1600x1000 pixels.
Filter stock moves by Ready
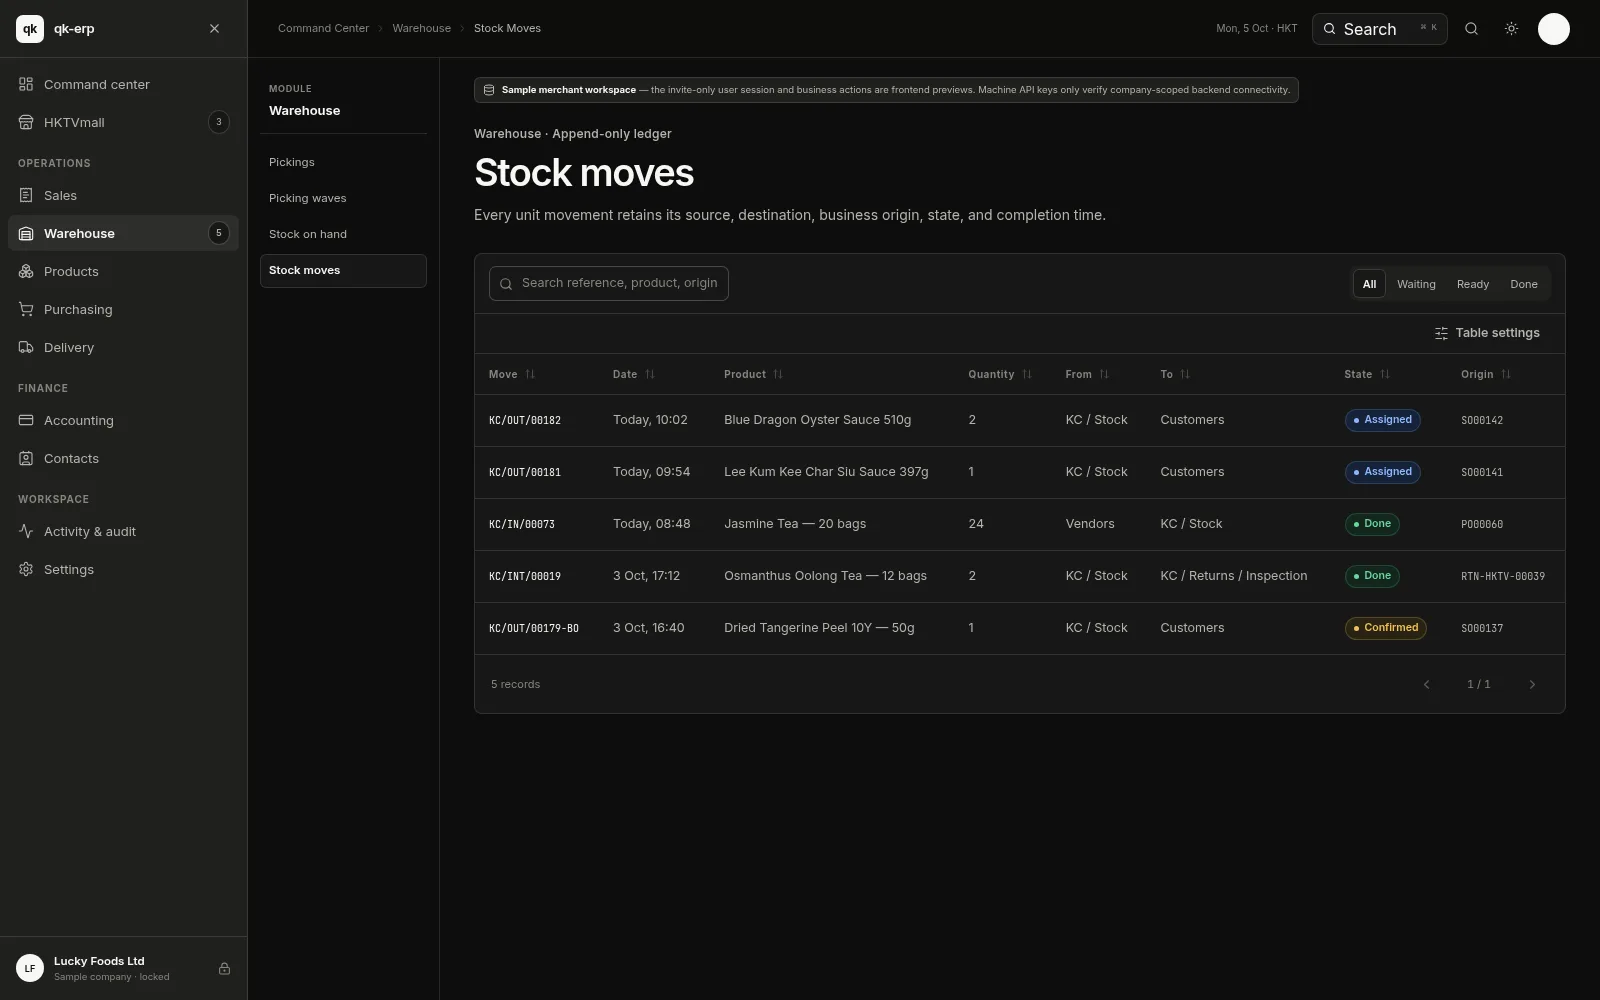pos(1472,284)
